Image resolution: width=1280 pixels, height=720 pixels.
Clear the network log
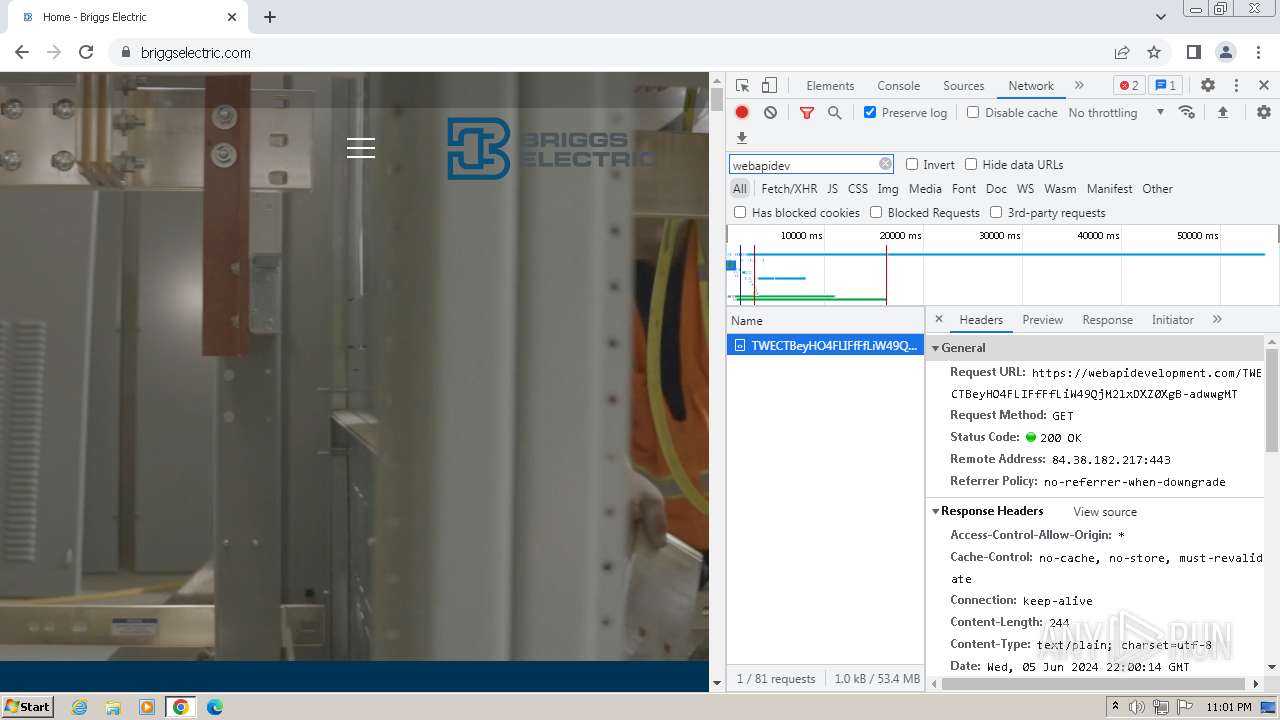pos(770,113)
